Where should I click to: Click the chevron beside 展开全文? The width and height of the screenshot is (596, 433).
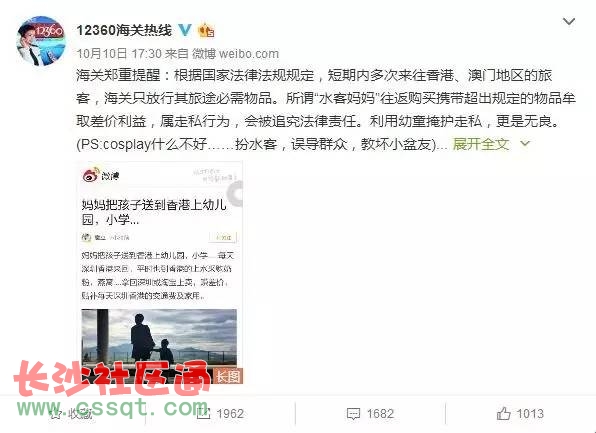pos(525,144)
